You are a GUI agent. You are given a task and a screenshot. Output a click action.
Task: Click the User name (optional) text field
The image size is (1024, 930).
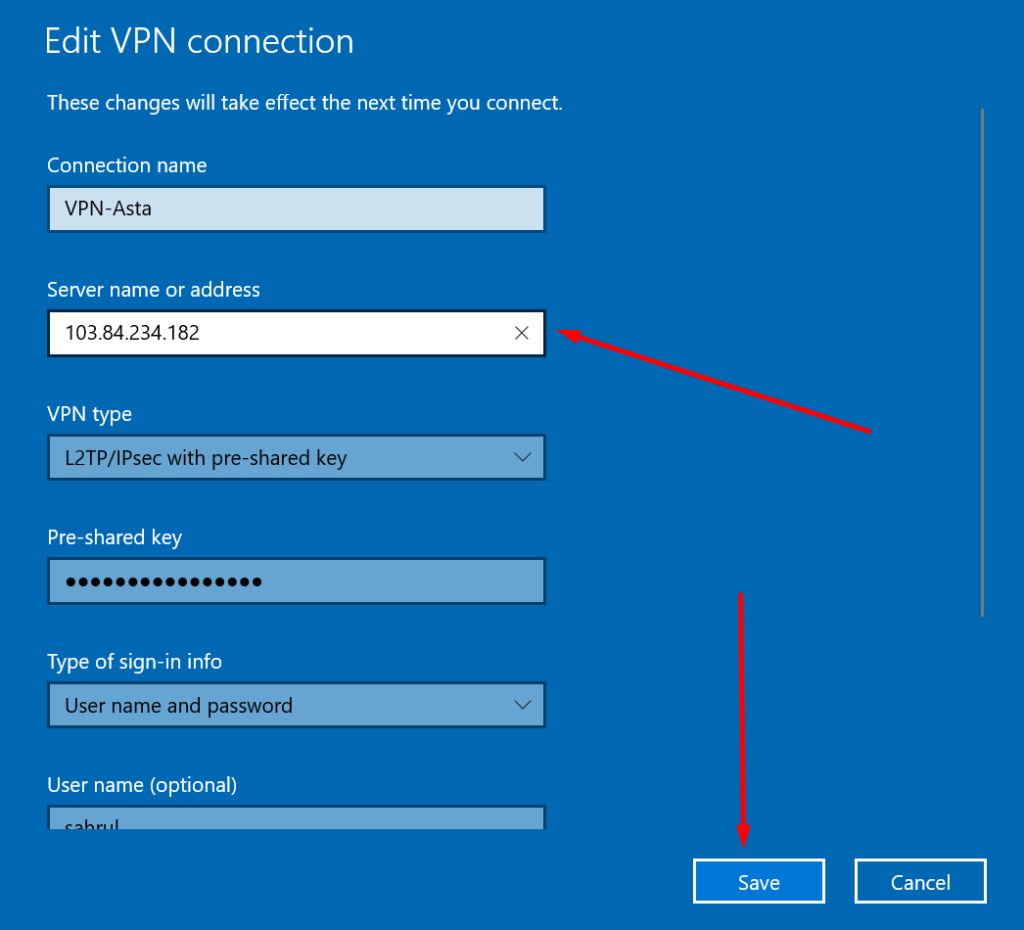pyautogui.click(x=296, y=820)
